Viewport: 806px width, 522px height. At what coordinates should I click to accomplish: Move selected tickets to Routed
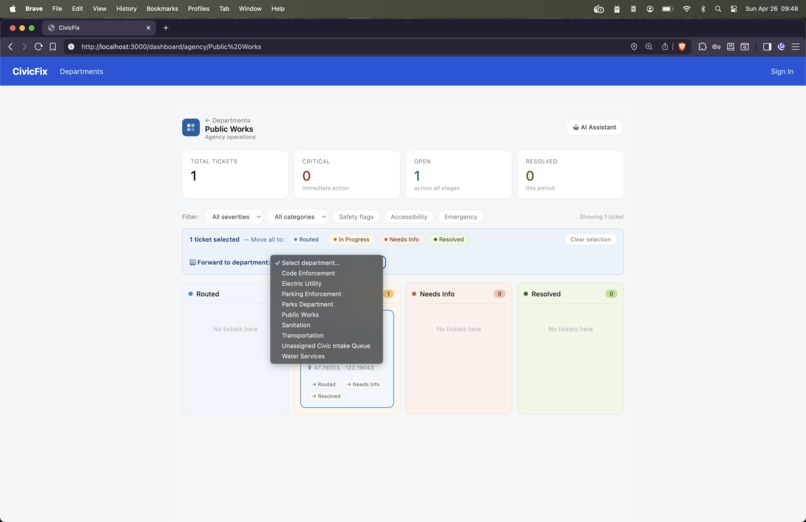coord(306,239)
